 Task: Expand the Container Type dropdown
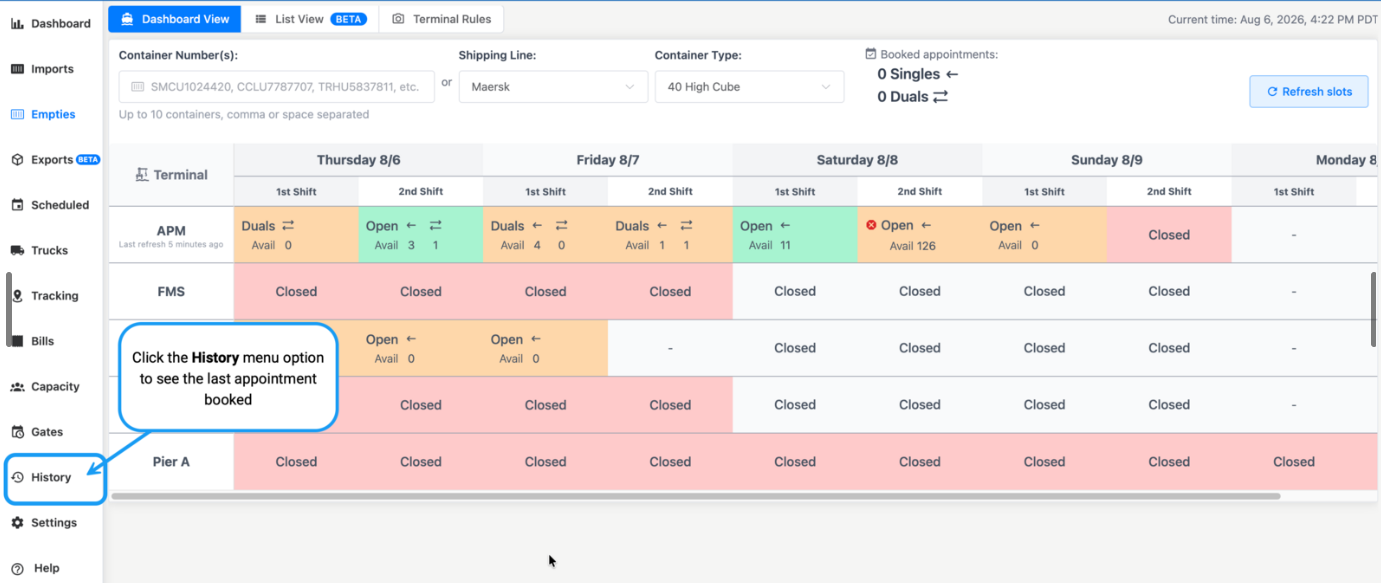(x=749, y=87)
